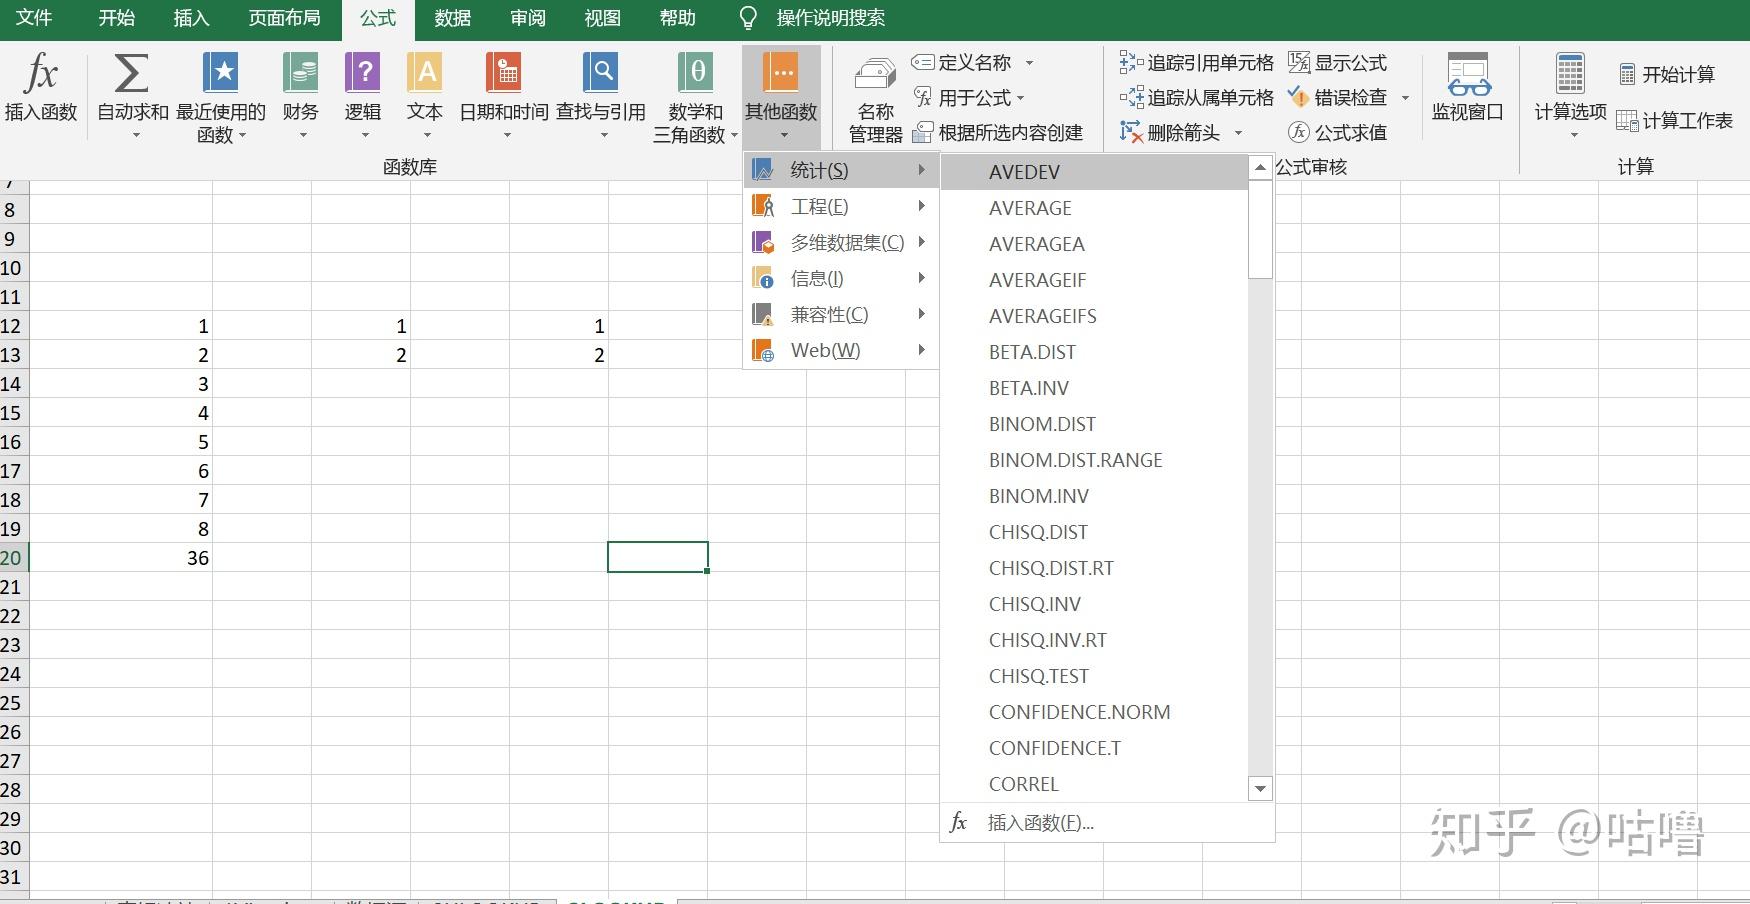Click the Calculation Options calculator icon

click(1570, 74)
